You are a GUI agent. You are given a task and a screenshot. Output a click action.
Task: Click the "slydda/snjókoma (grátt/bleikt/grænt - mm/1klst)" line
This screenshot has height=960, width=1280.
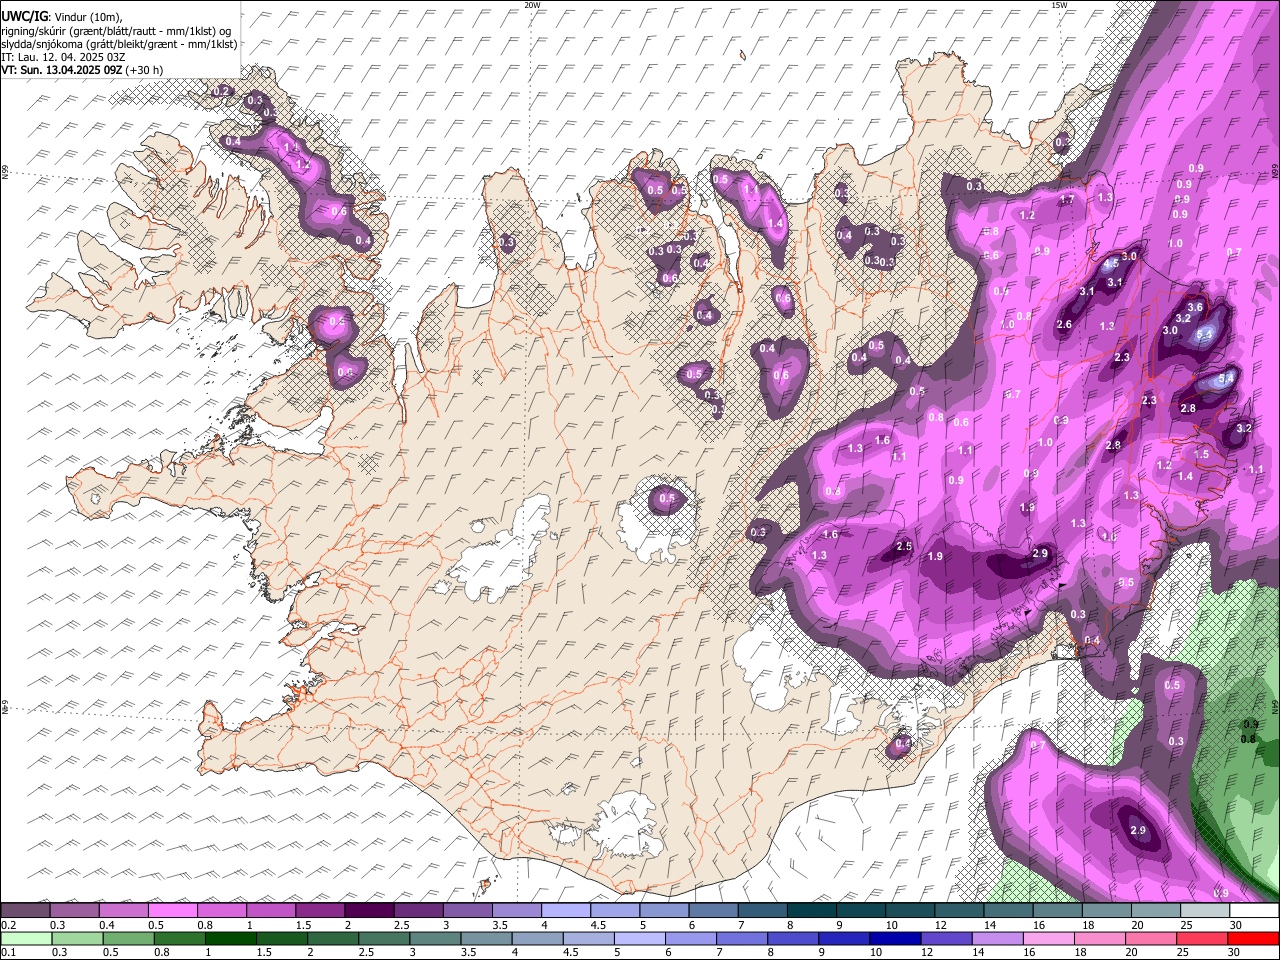point(119,44)
